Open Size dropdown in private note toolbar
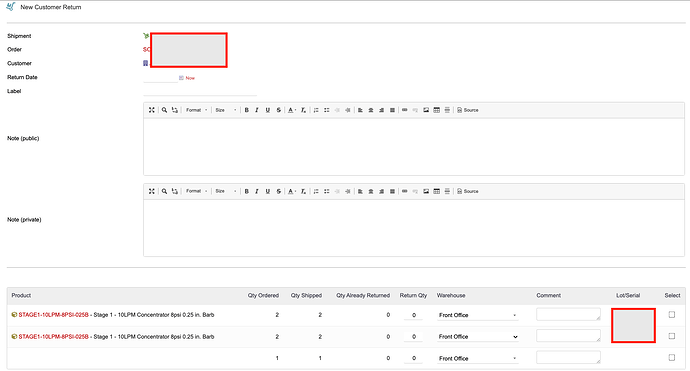 pyautogui.click(x=226, y=191)
